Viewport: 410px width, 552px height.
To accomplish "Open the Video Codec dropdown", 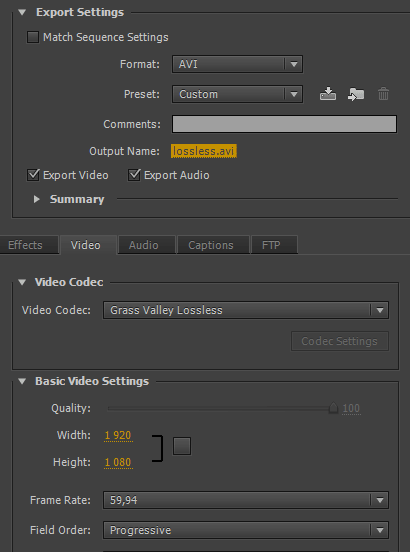I will [x=246, y=310].
